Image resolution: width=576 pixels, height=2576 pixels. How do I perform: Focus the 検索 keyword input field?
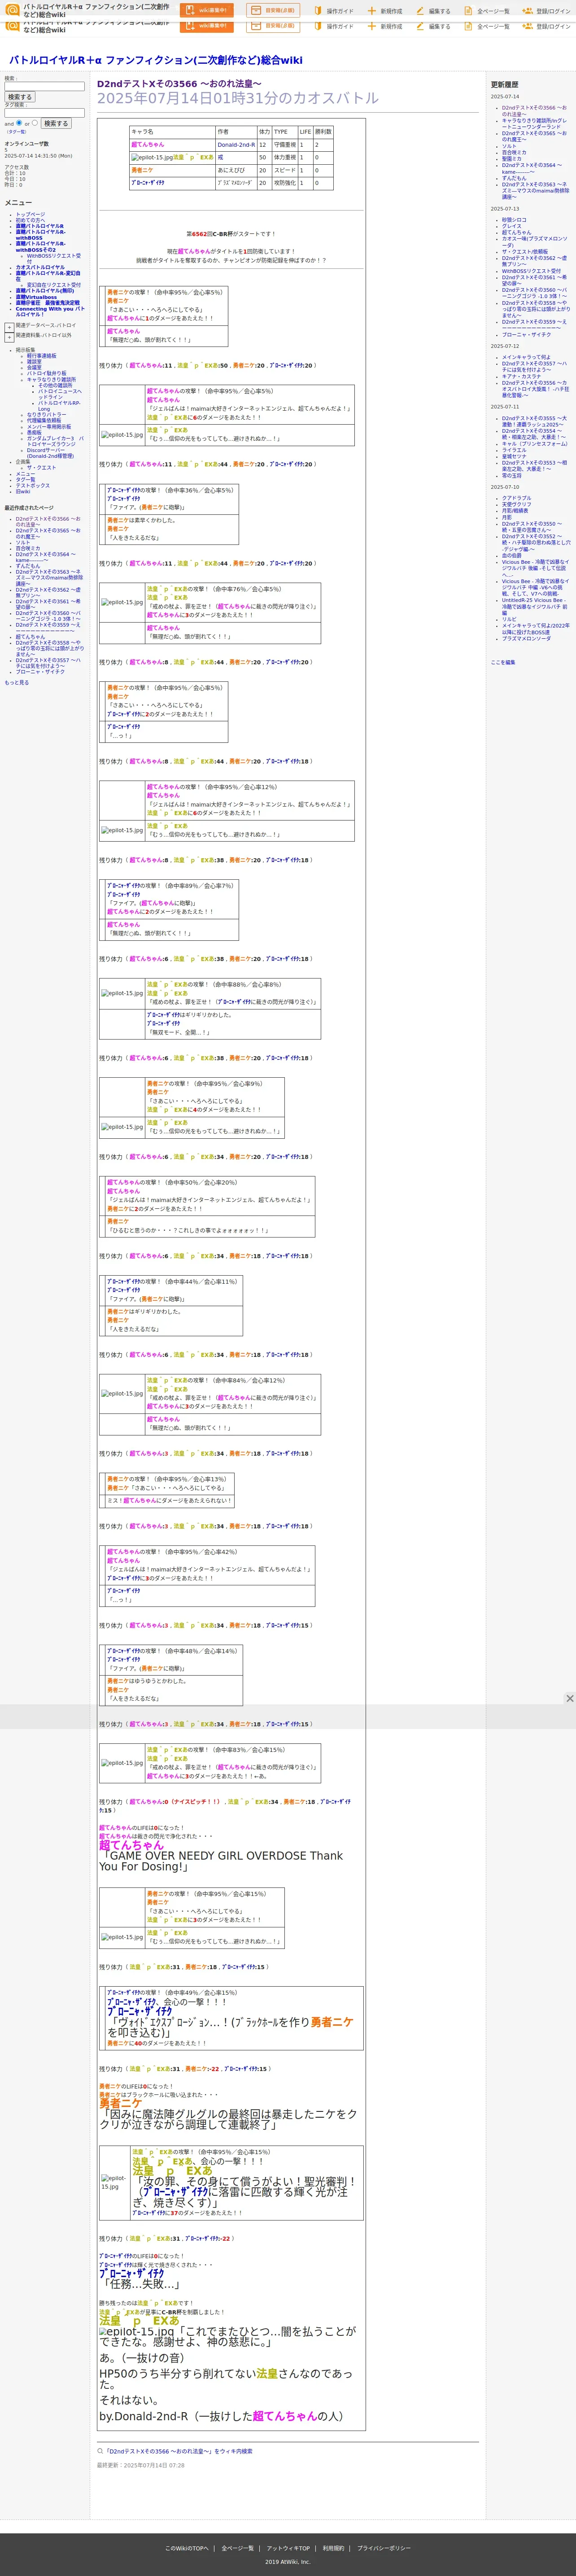pos(44,87)
